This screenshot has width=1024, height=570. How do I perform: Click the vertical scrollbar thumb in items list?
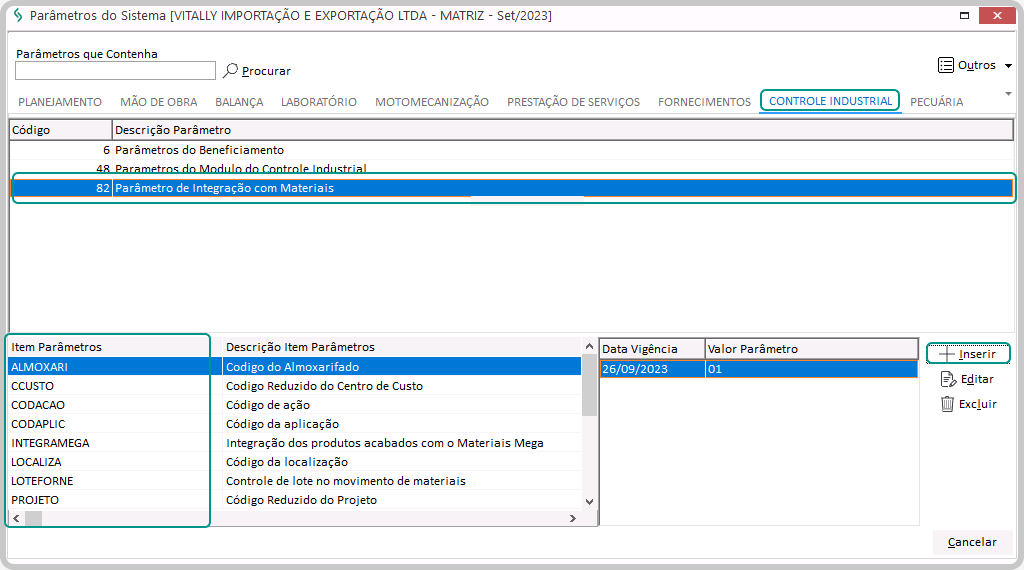tap(589, 385)
